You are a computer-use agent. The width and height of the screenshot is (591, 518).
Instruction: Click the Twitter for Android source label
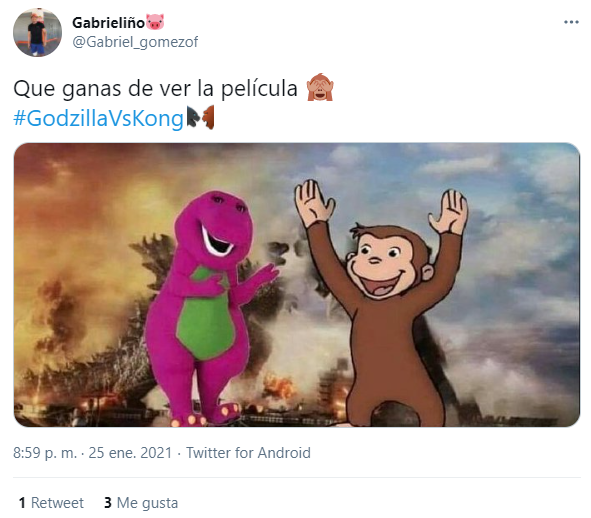pos(248,453)
